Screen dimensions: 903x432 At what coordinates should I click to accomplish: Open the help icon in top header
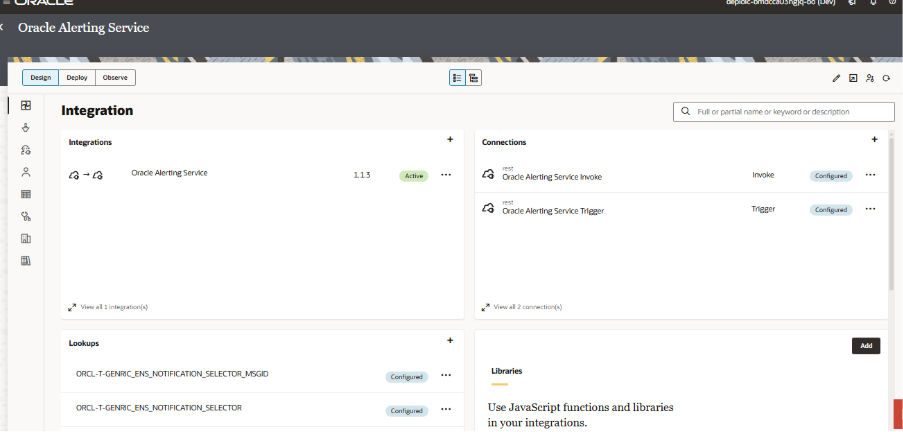click(892, 2)
